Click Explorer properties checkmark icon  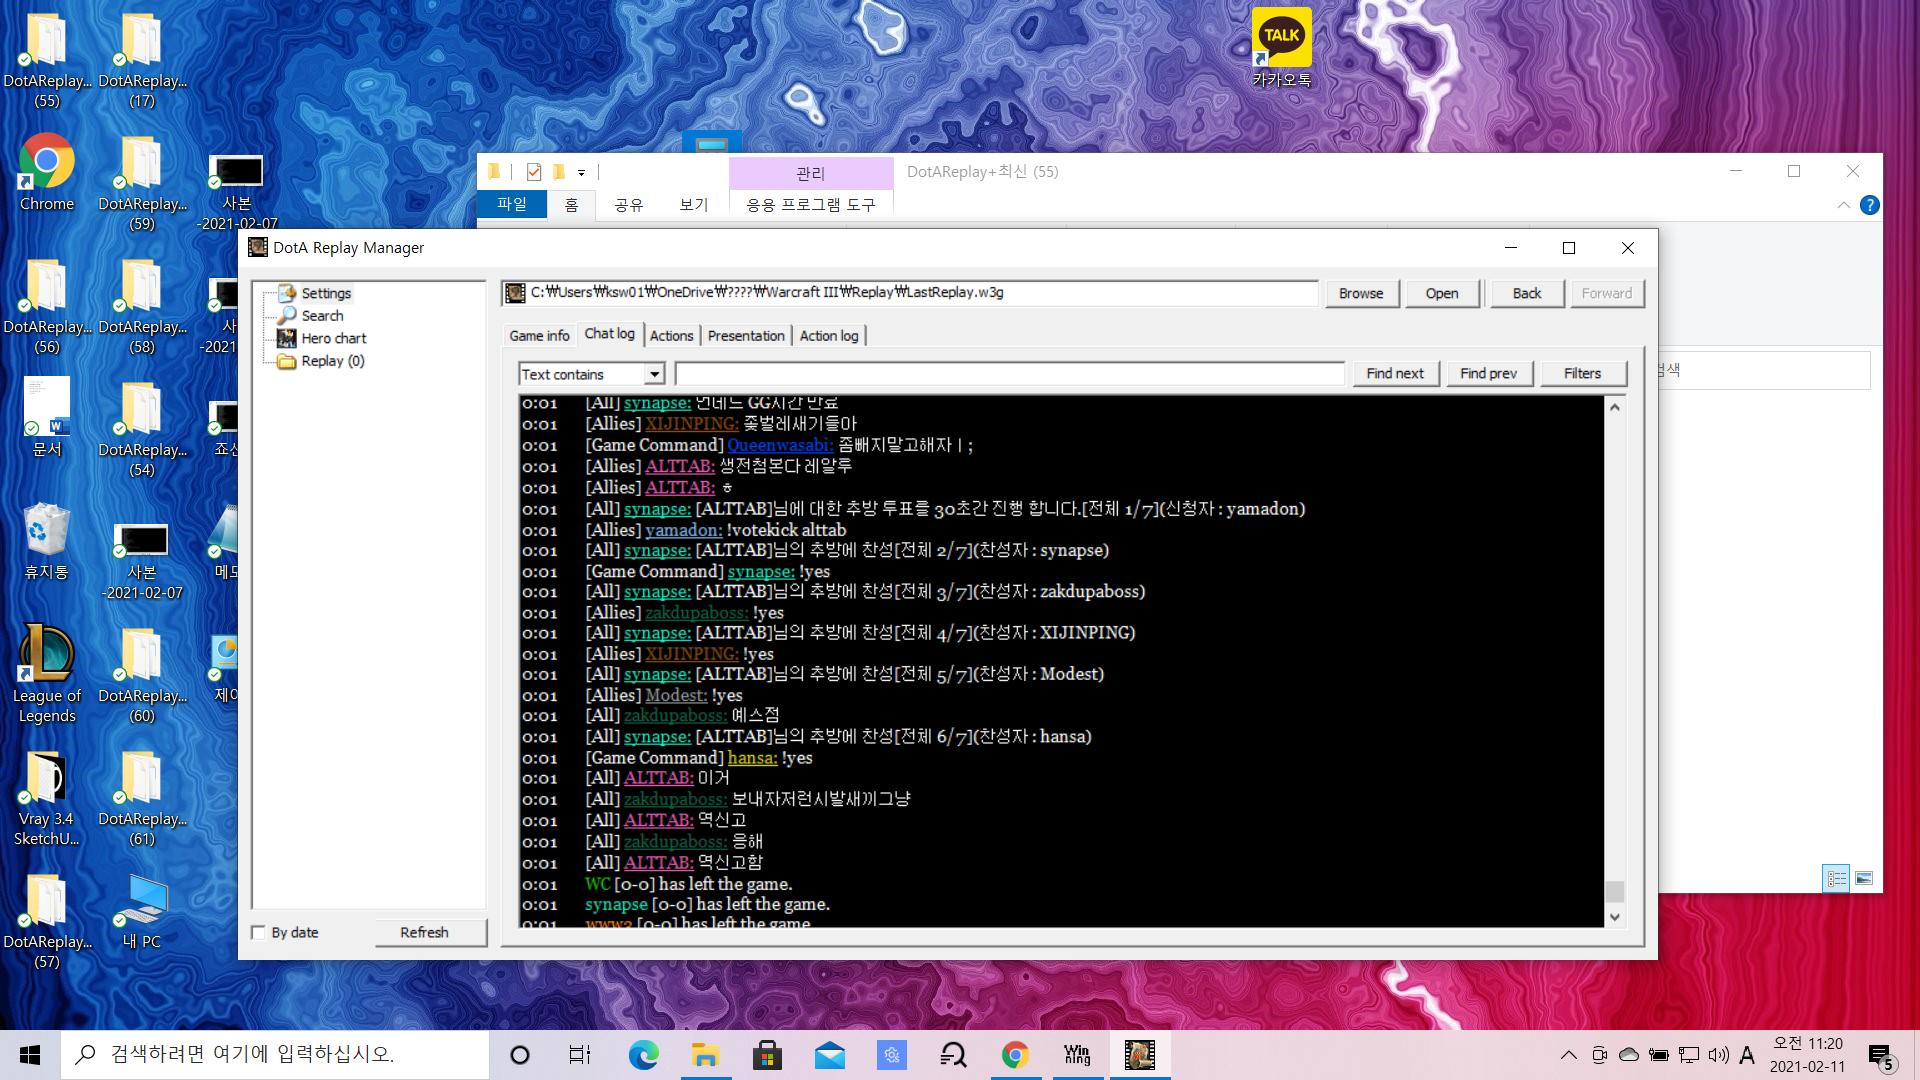[x=534, y=172]
